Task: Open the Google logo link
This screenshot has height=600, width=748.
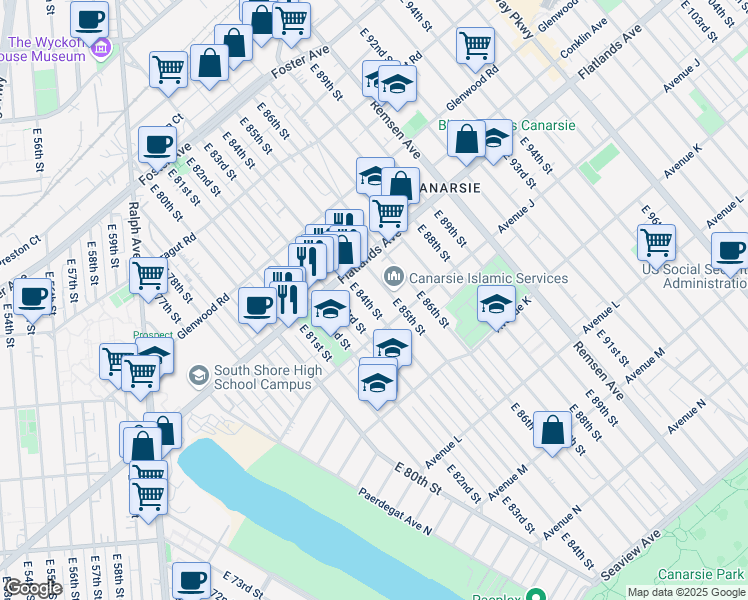Action: pos(32,589)
